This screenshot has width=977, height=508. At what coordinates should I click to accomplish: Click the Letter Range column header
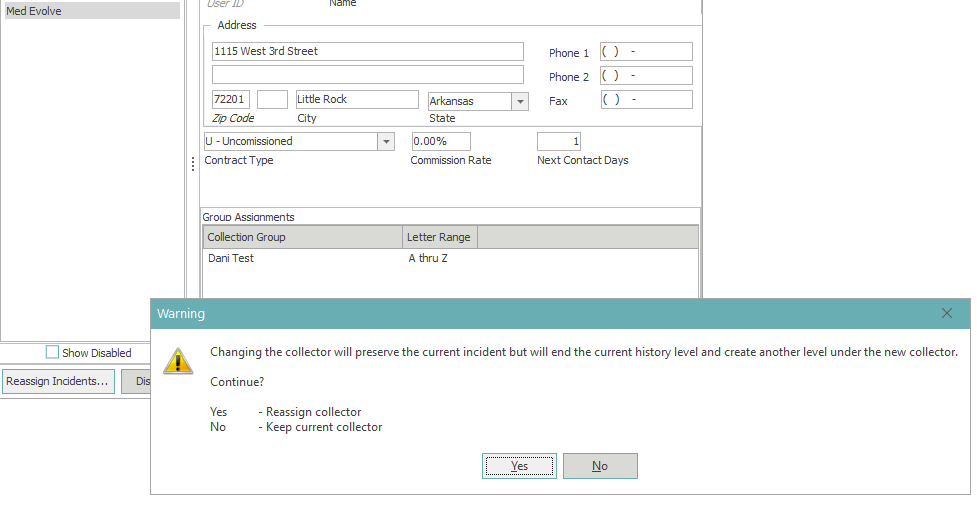click(439, 237)
